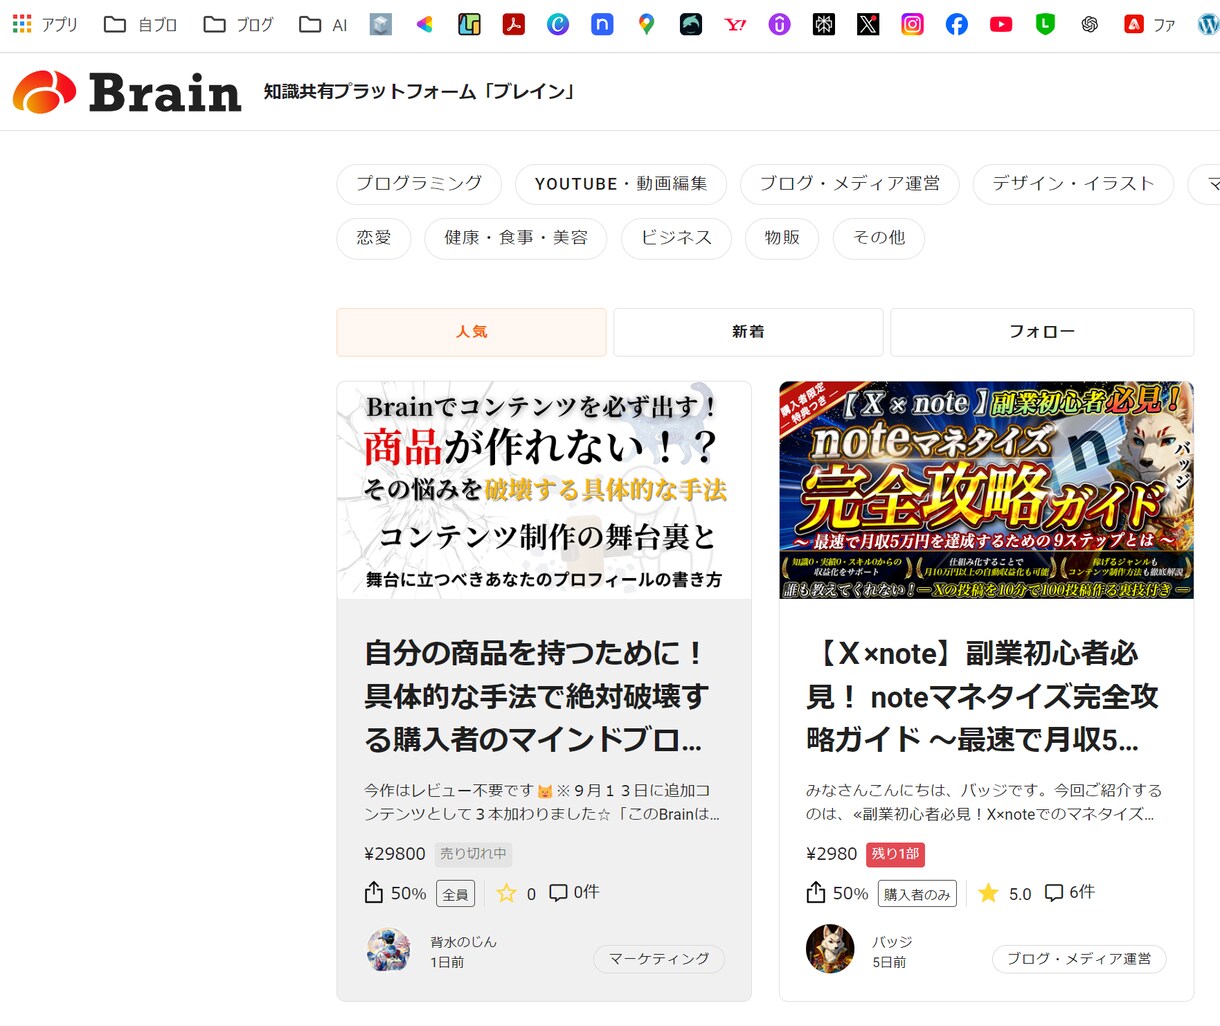Click the 売り切れ中 sold-out label
Screen dimensions: 1220x1026
click(473, 854)
